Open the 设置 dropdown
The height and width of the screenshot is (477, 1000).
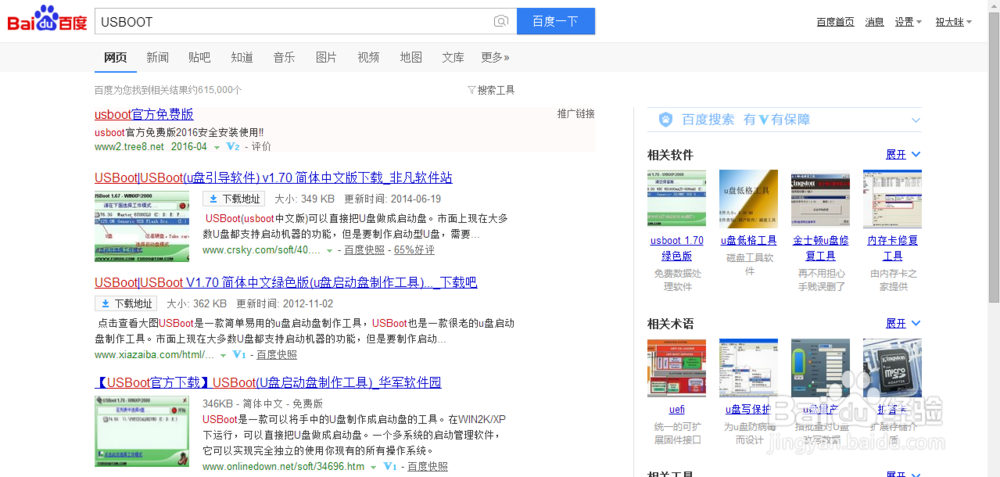click(908, 22)
